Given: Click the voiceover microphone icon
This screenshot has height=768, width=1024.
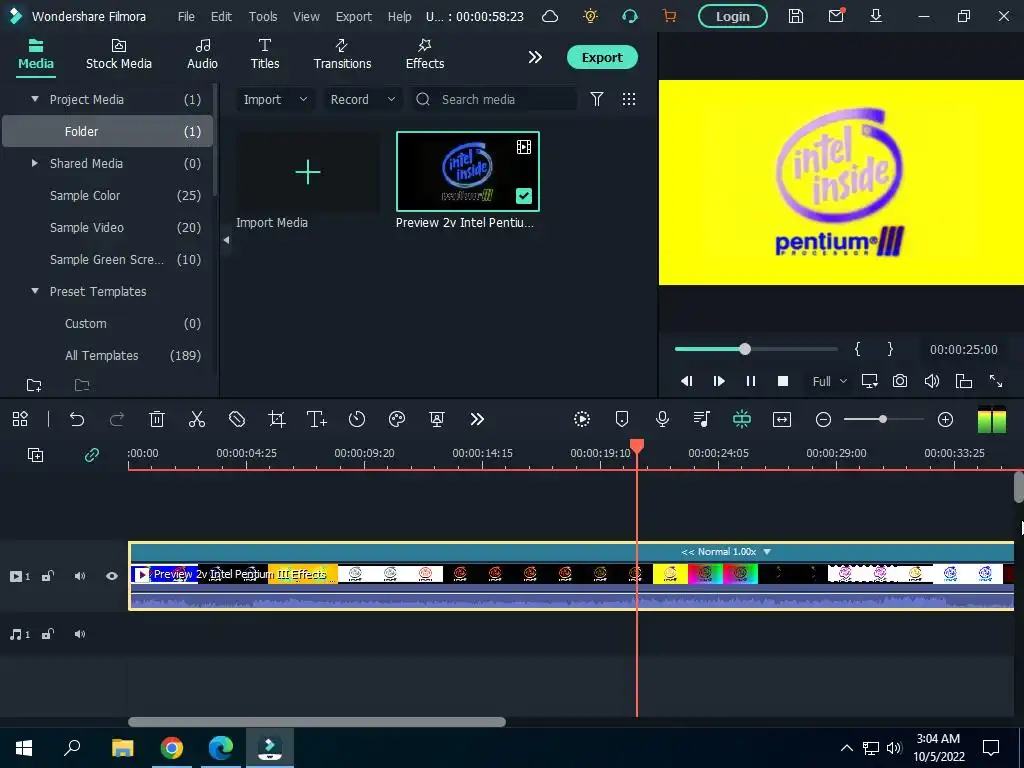Looking at the screenshot, I should [x=662, y=419].
